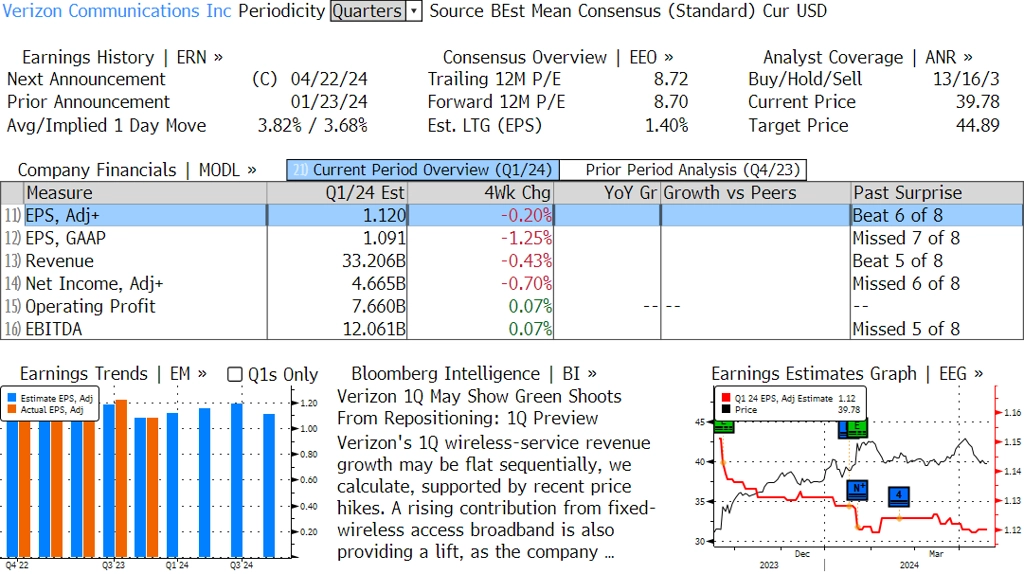Click the Growth vs Peers column header
The image size is (1024, 574).
pos(756,193)
